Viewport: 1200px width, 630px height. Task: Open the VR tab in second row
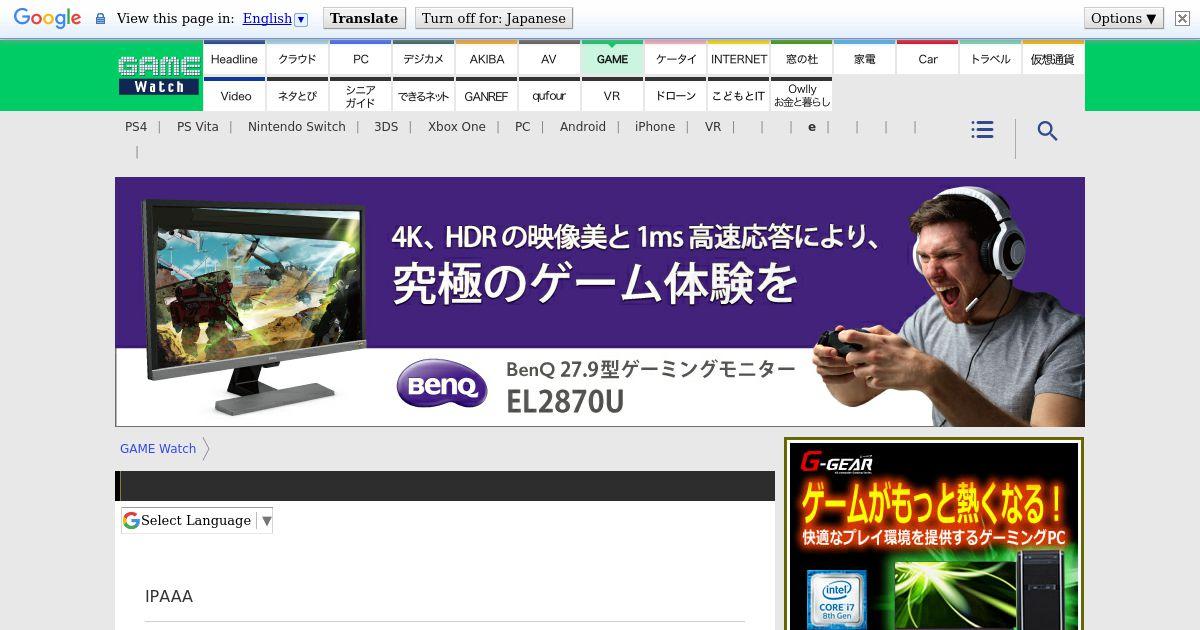(612, 95)
